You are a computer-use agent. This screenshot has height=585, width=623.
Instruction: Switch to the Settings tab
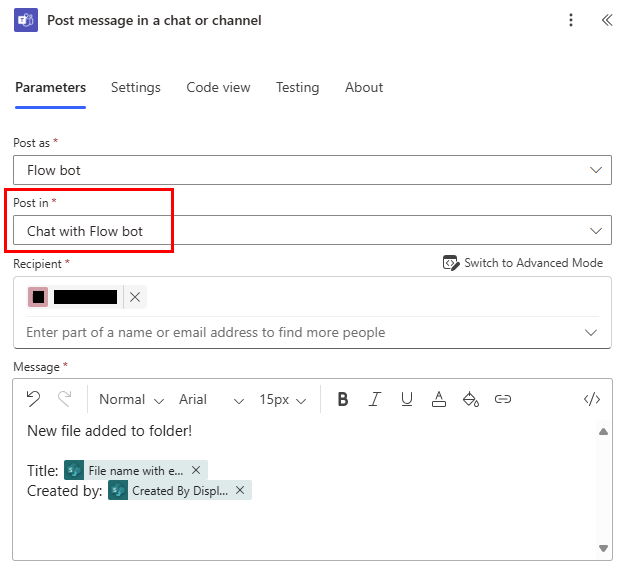pos(135,87)
